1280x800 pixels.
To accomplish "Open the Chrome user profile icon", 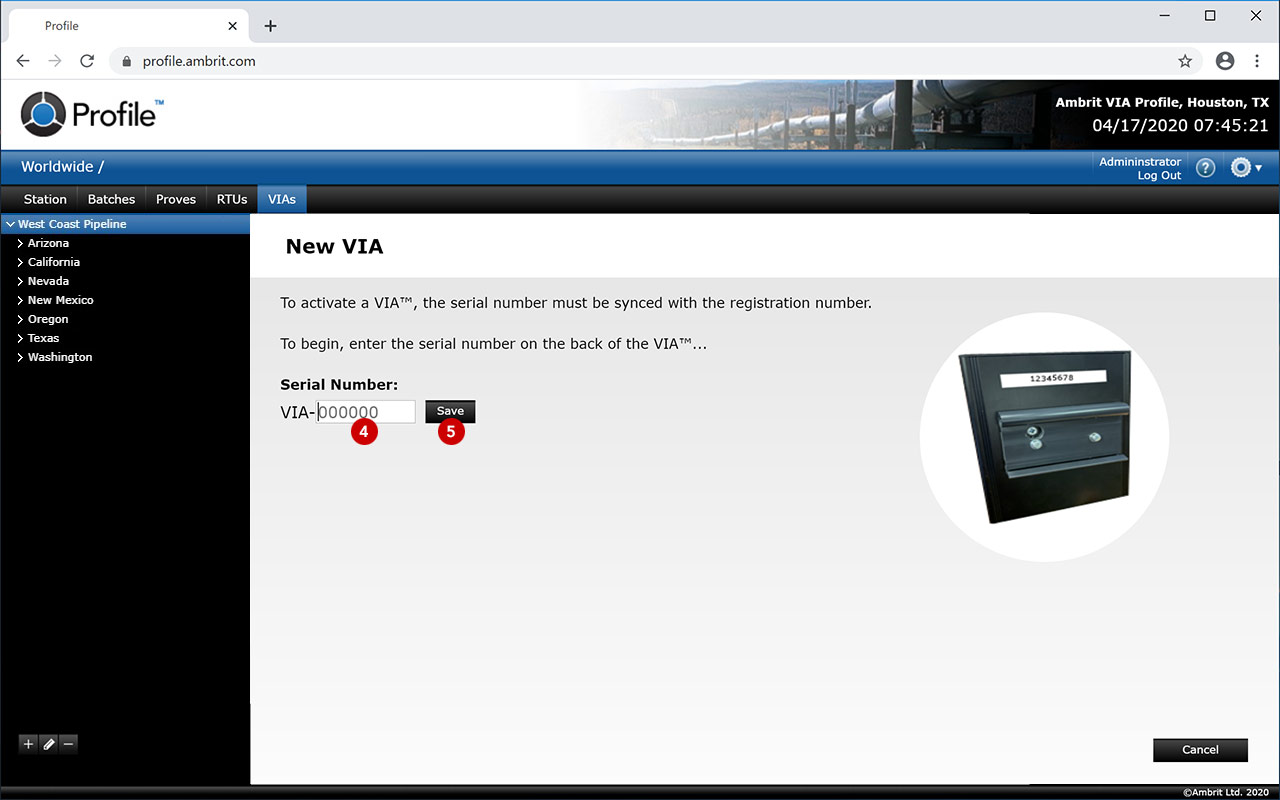I will [1225, 61].
